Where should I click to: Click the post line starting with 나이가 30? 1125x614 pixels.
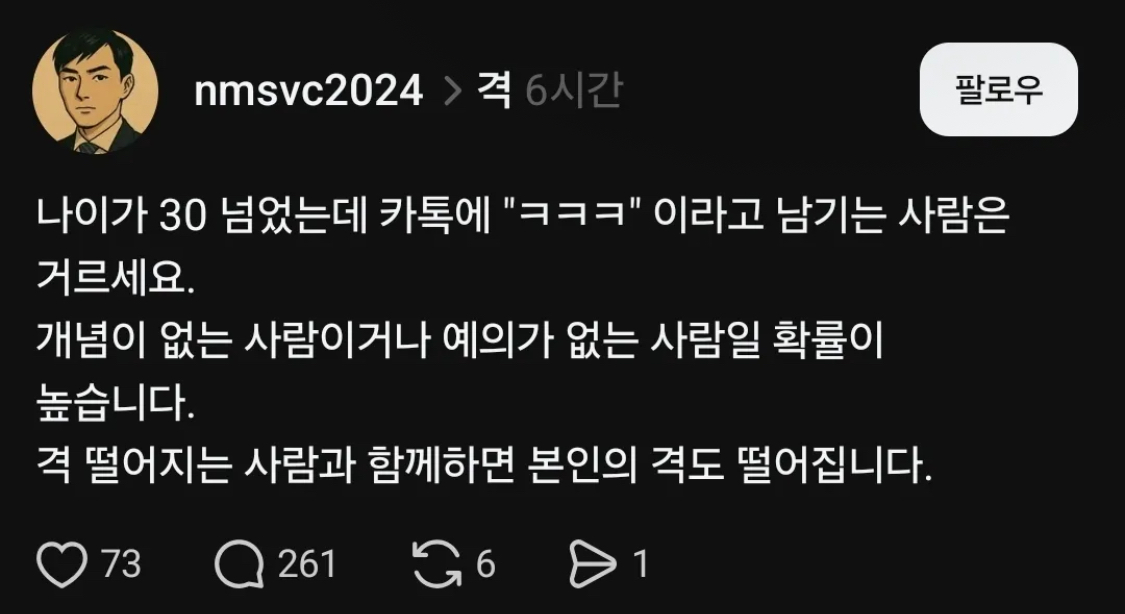pyautogui.click(x=523, y=217)
